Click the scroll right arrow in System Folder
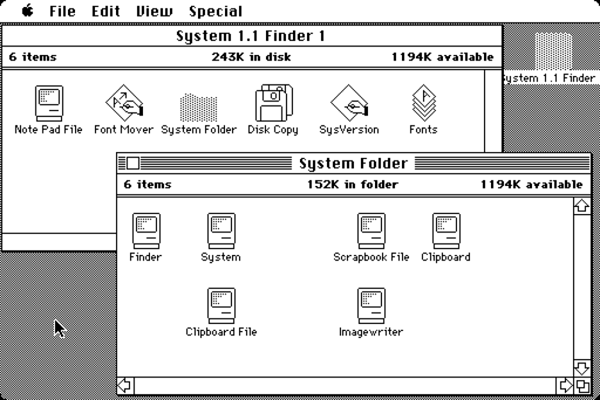Image resolution: width=600 pixels, height=400 pixels. click(565, 385)
